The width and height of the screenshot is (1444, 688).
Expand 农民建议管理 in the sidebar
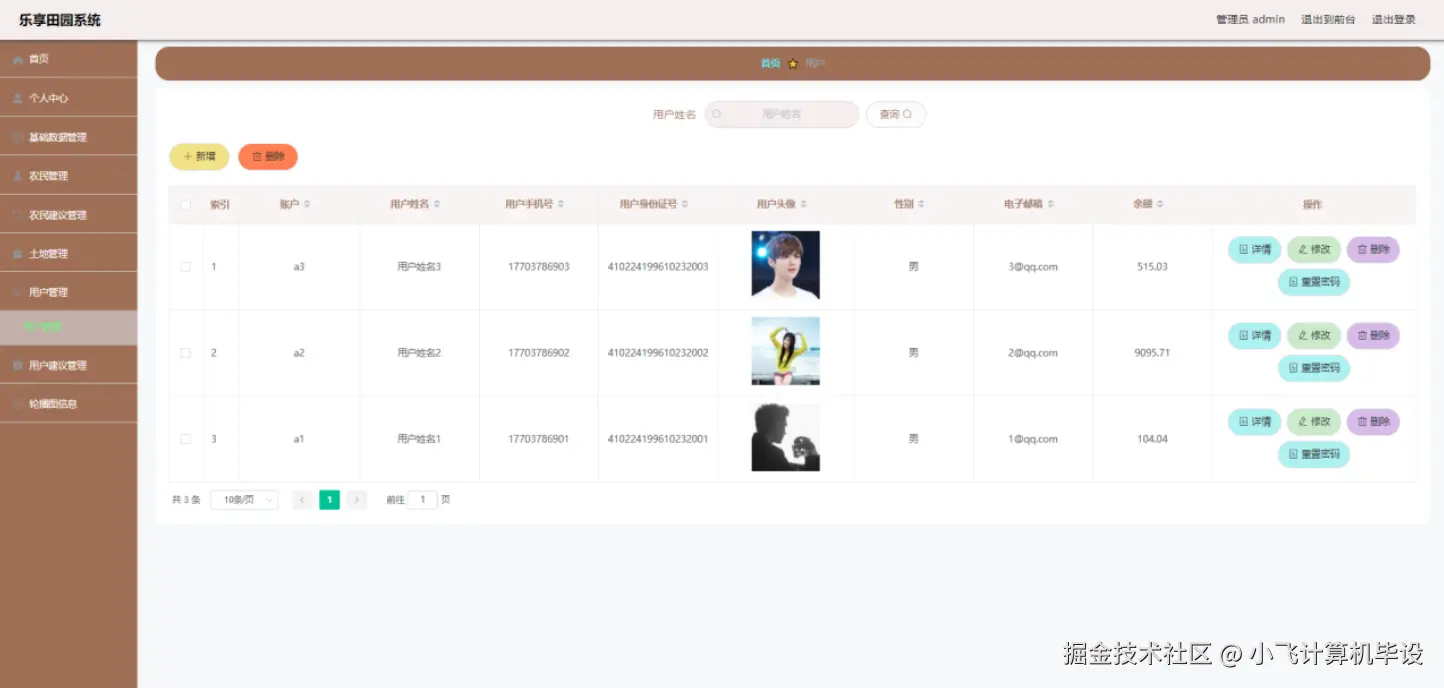(68, 215)
